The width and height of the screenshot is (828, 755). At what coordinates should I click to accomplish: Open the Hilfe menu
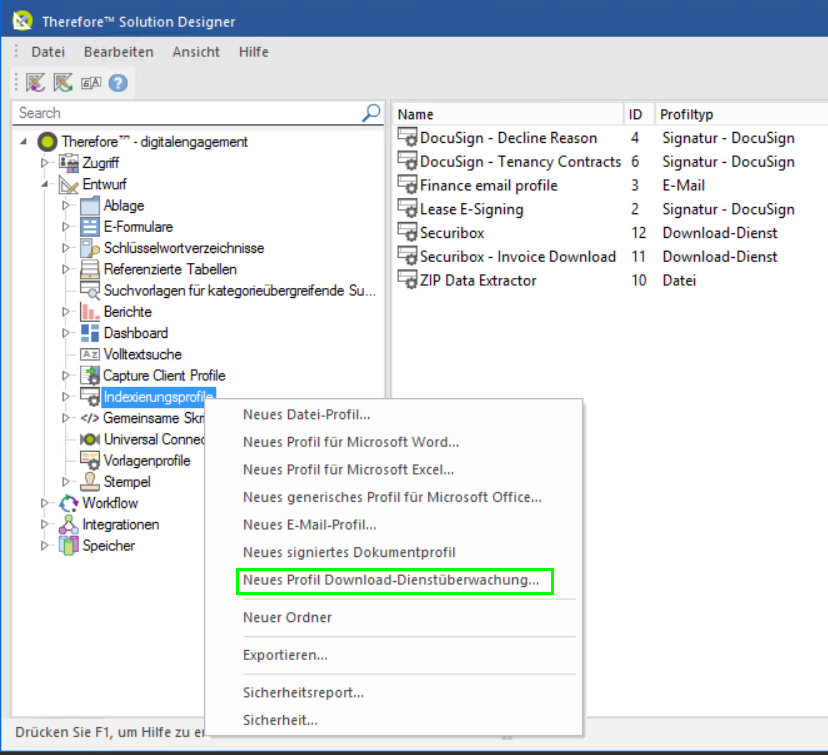[x=253, y=52]
